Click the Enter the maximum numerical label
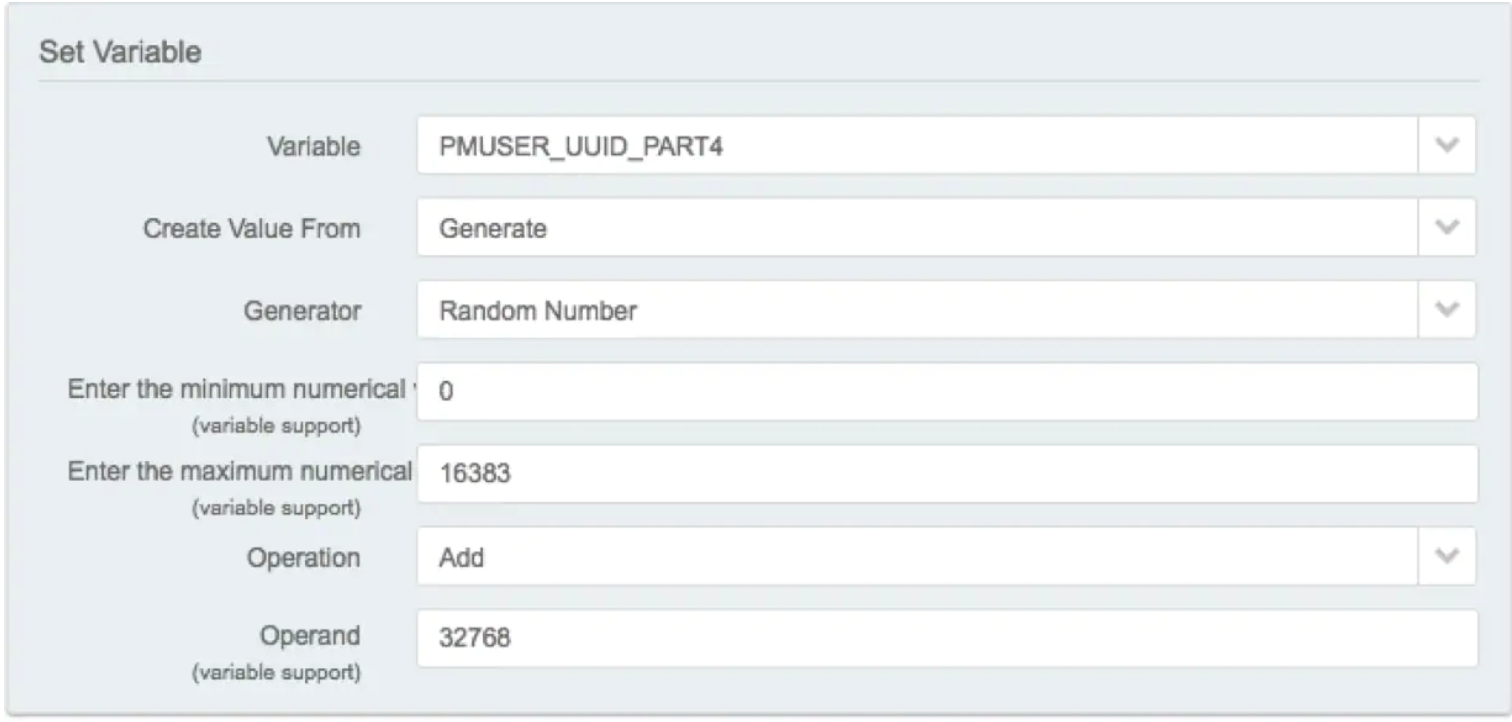Screen dimensions: 1512x722 point(240,471)
